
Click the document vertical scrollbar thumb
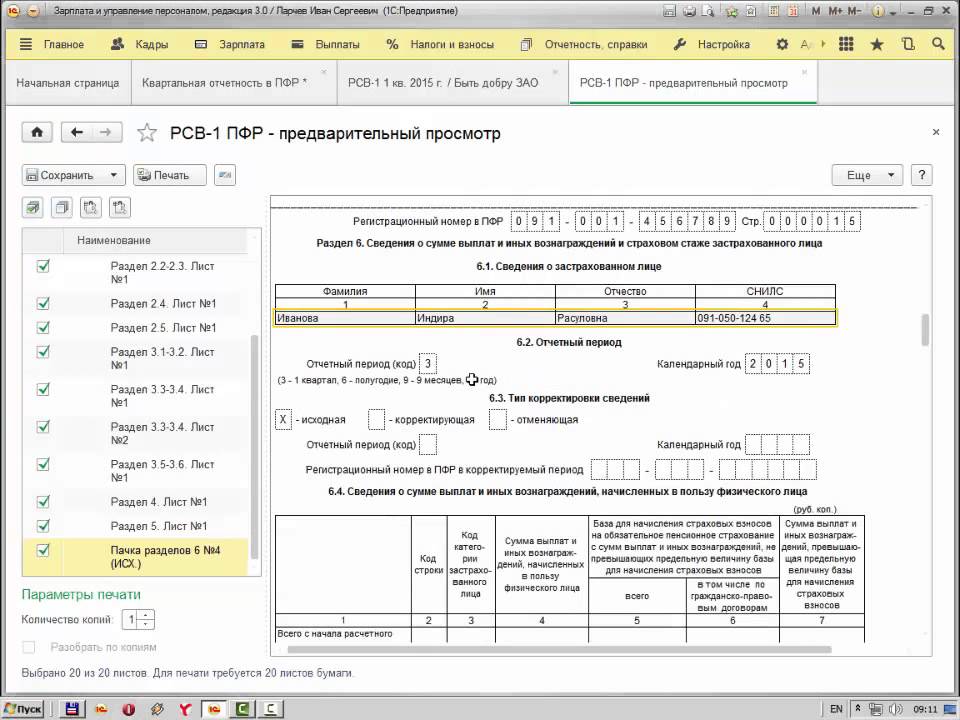coord(924,330)
